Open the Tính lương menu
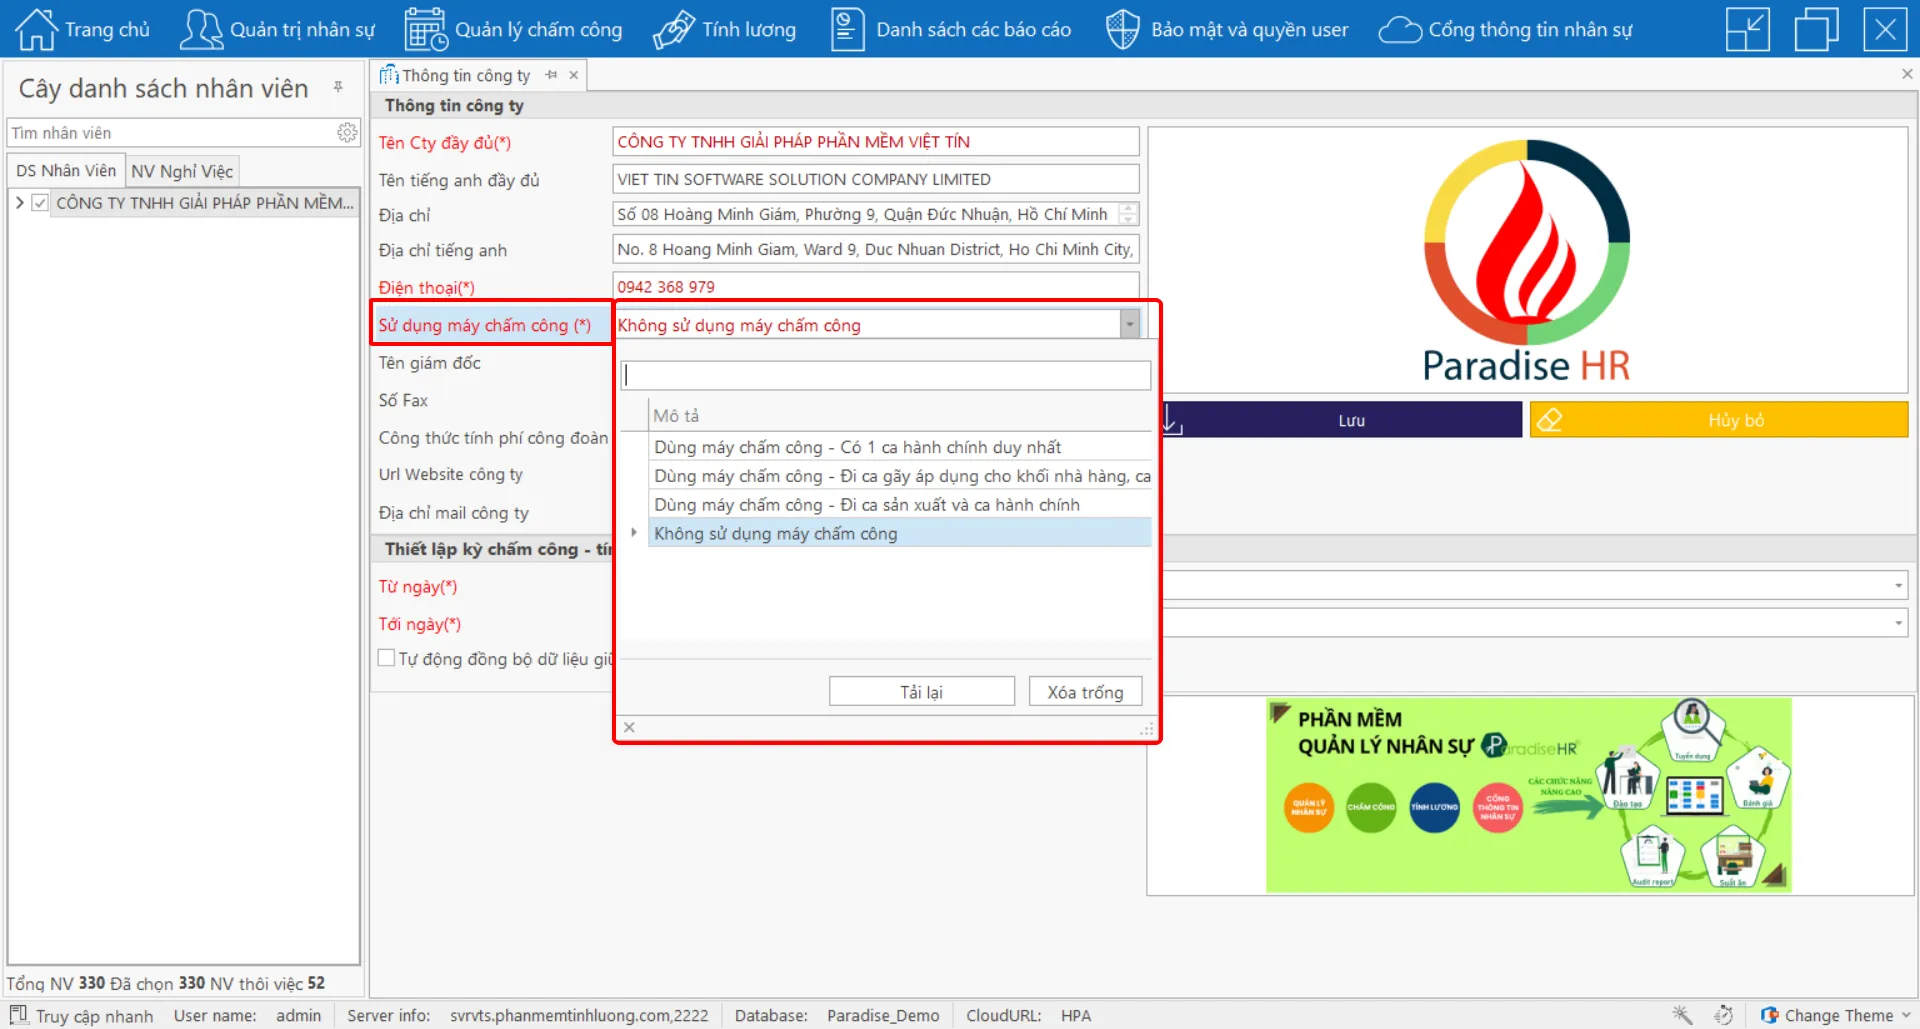Viewport: 1920px width, 1029px height. 724,29
